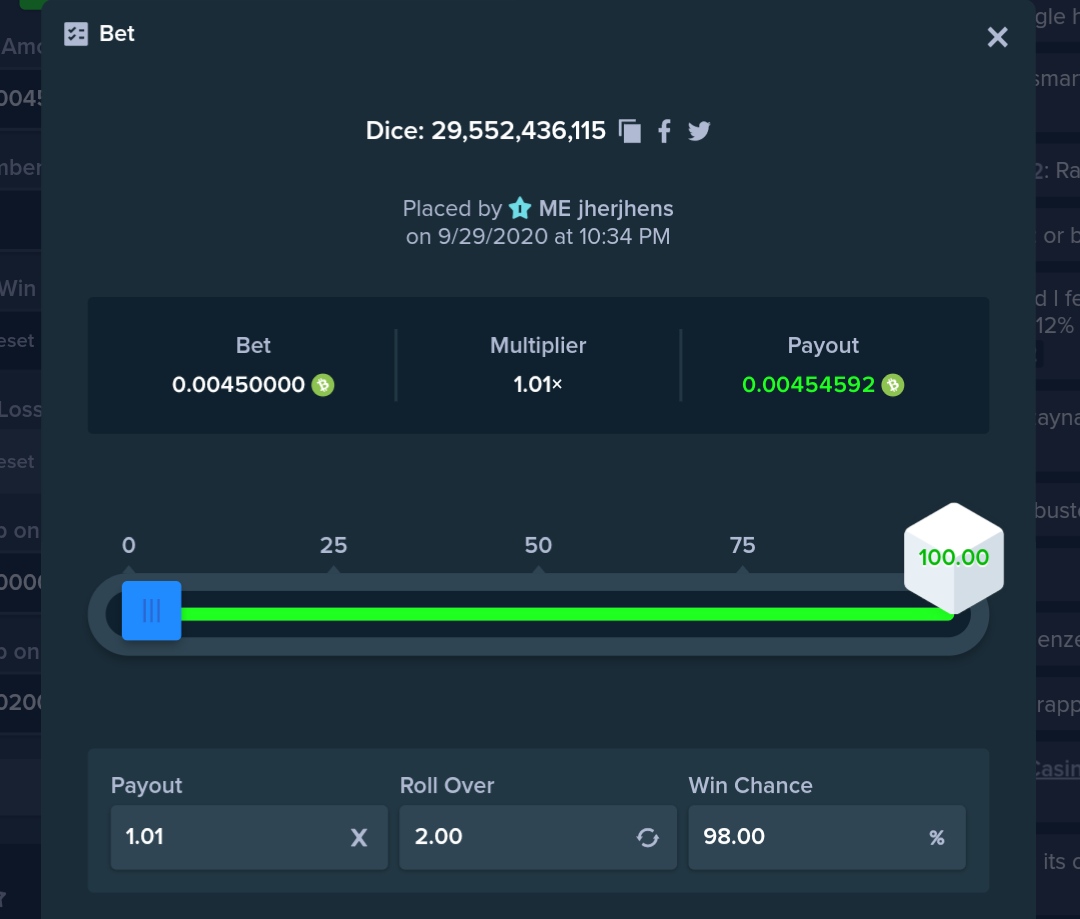Dismiss the Bet dialog
This screenshot has height=919, width=1080.
click(x=997, y=36)
